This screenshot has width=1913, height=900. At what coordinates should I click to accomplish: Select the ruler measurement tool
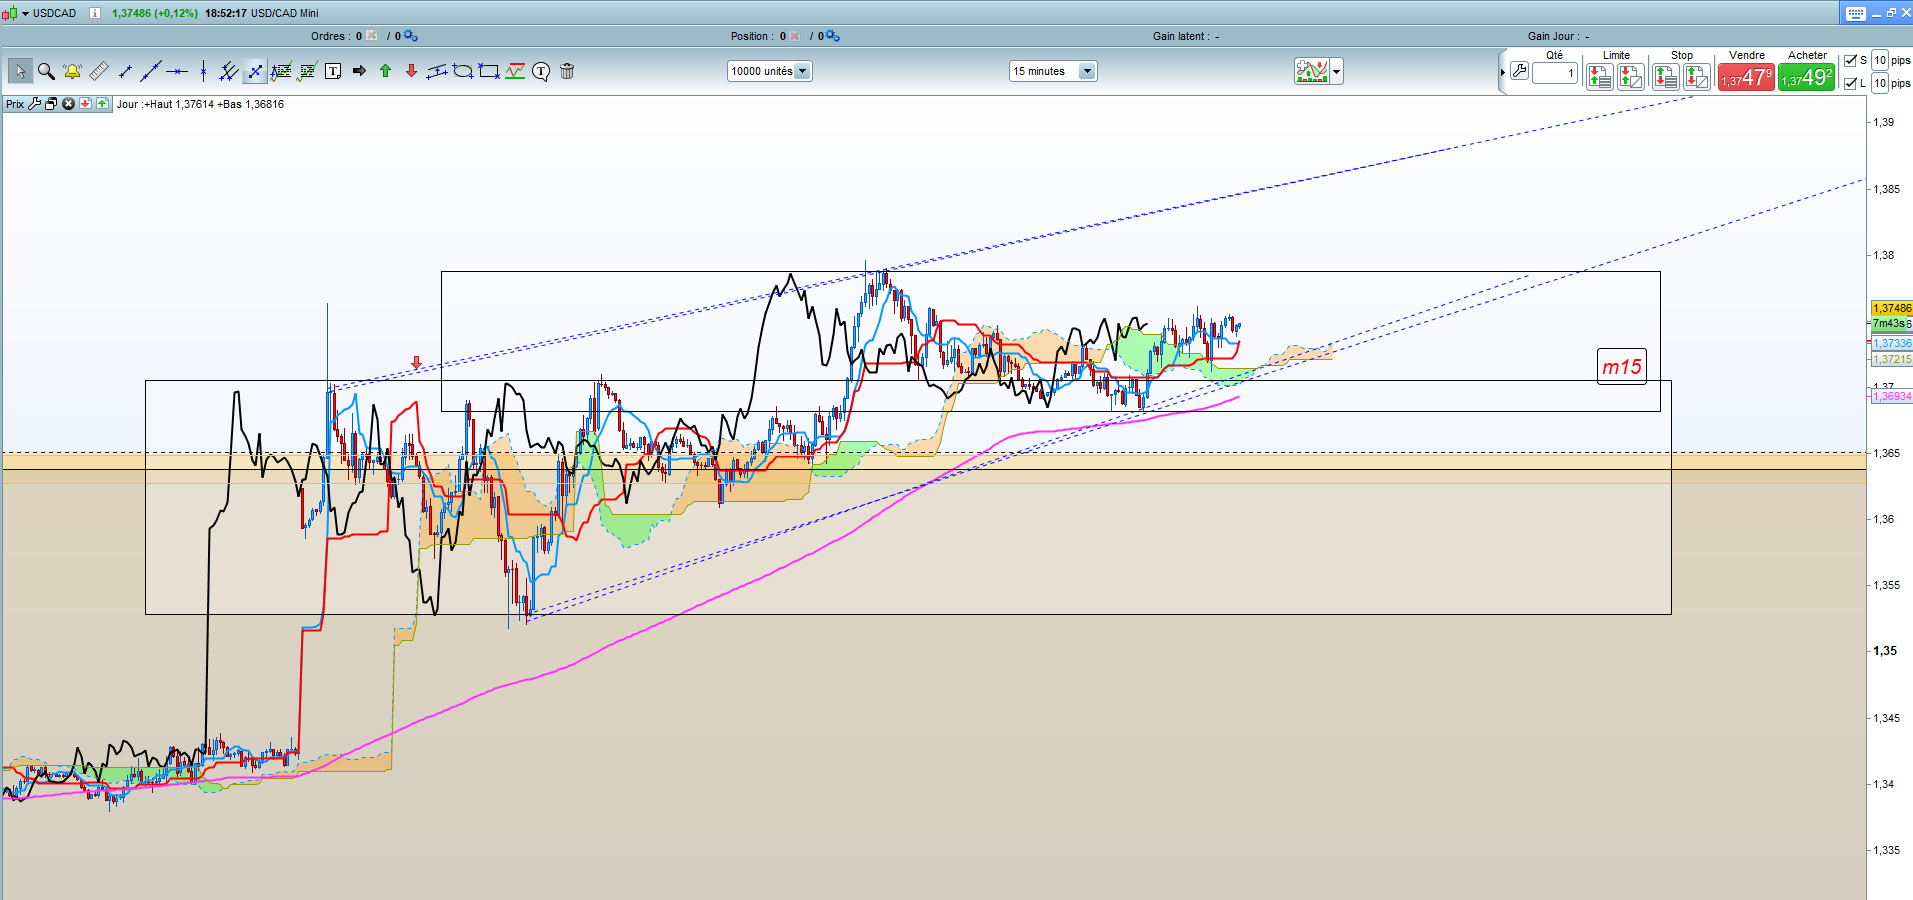[x=98, y=71]
